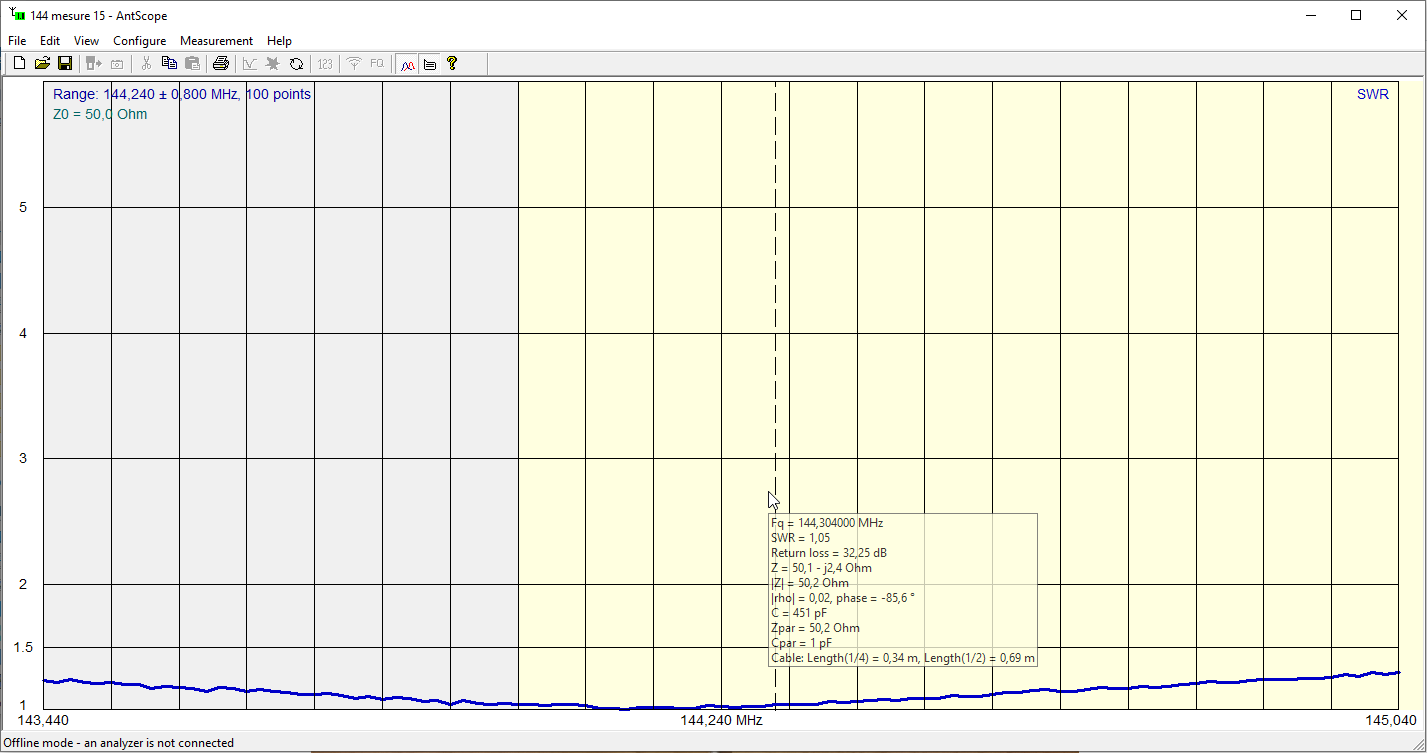Click the SWR graph label
This screenshot has width=1427, height=753.
(x=1373, y=94)
